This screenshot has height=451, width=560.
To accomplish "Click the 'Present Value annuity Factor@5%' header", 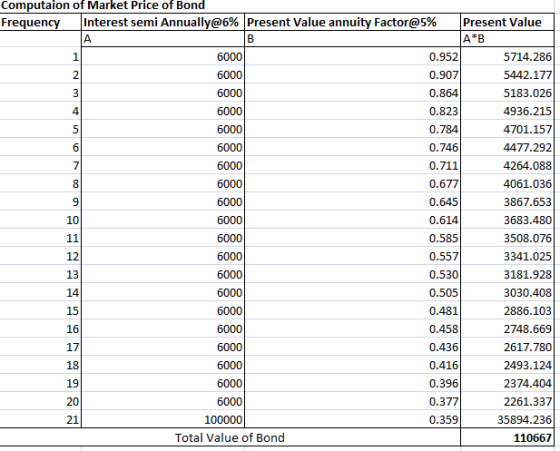I will pyautogui.click(x=352, y=22).
